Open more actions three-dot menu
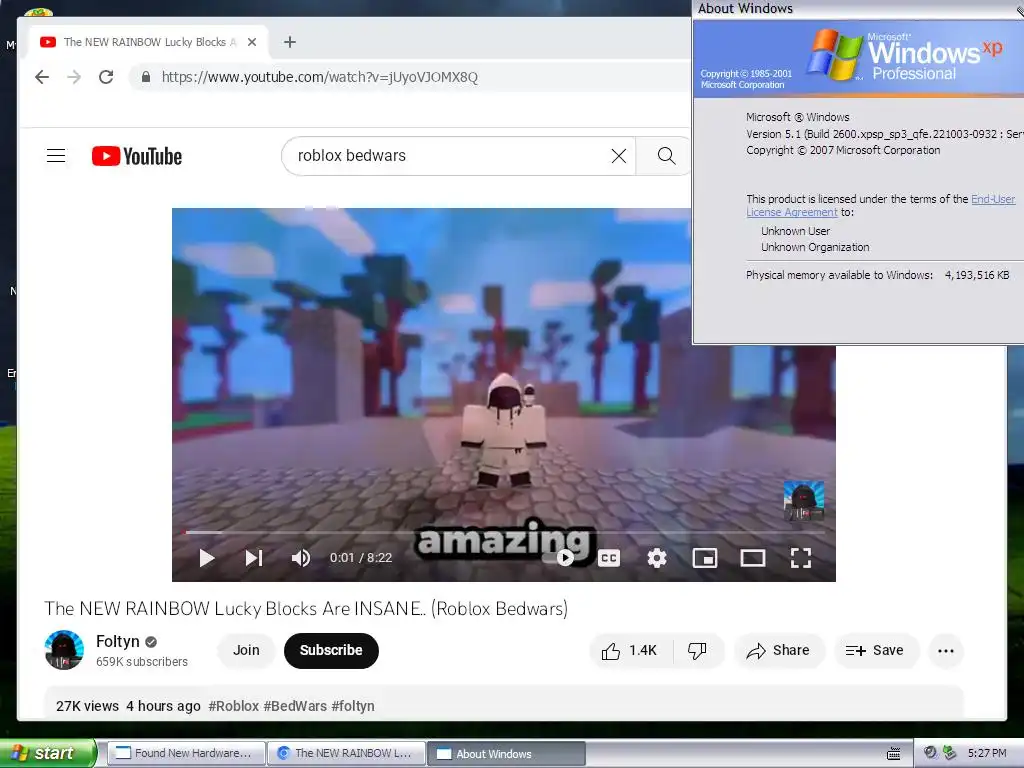Viewport: 1024px width, 768px height. click(946, 650)
